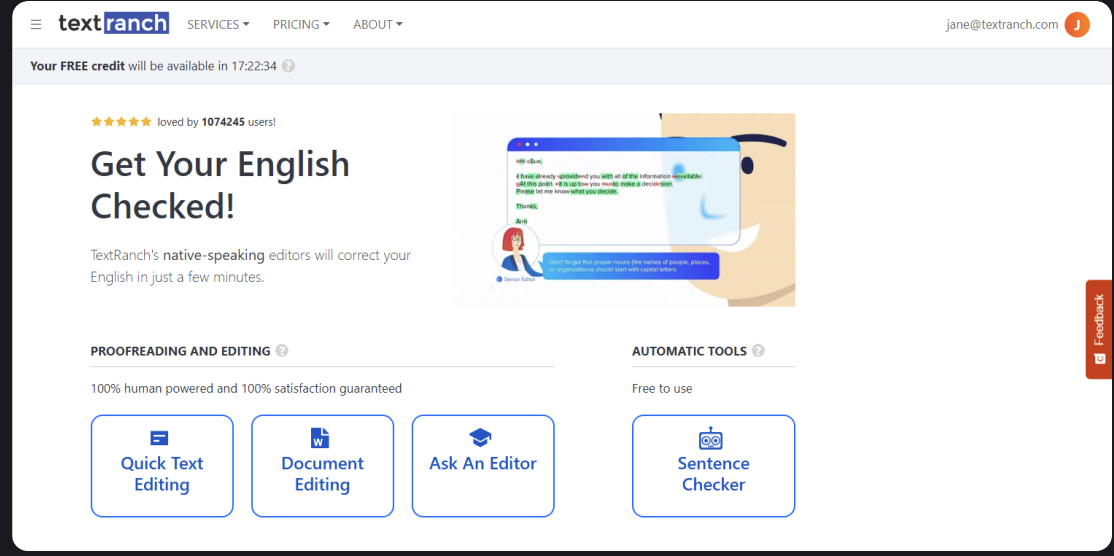This screenshot has height=556, width=1114.
Task: Click help icon beside Automatic Tools
Action: 758,351
